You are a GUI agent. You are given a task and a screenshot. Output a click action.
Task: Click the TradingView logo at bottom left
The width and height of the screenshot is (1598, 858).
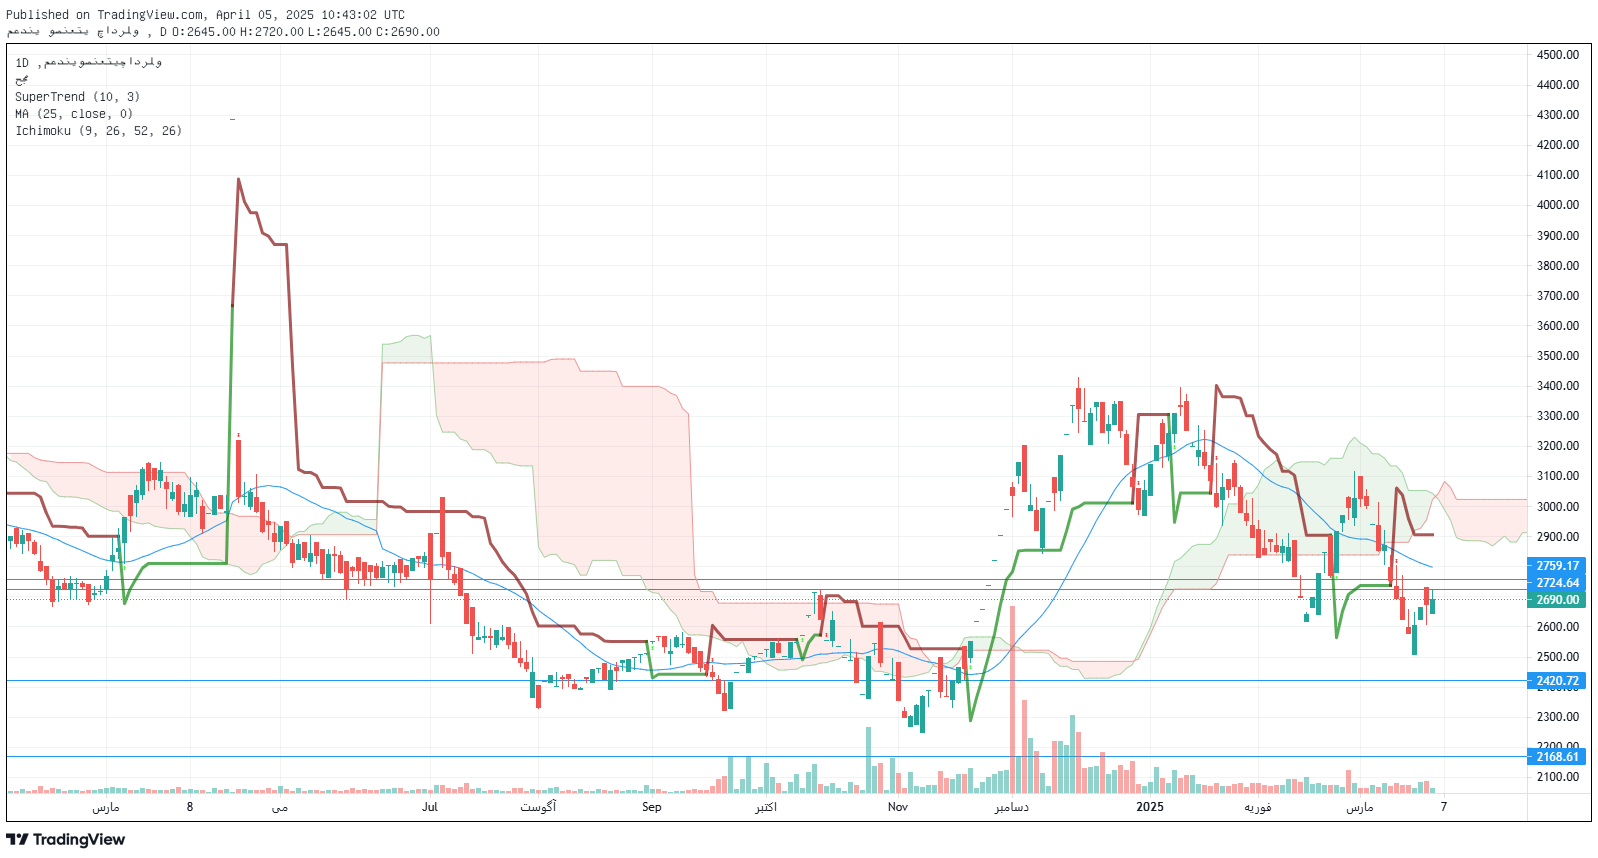[66, 840]
